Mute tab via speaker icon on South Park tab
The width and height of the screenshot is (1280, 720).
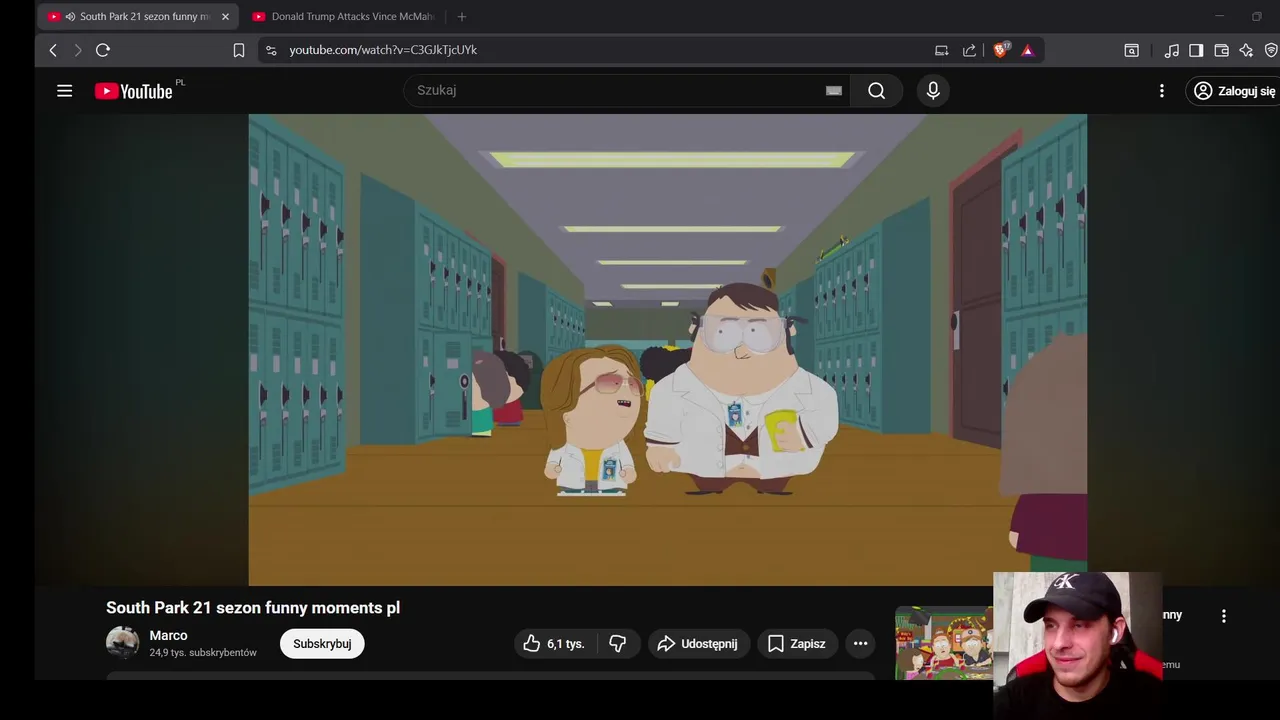[x=70, y=17]
